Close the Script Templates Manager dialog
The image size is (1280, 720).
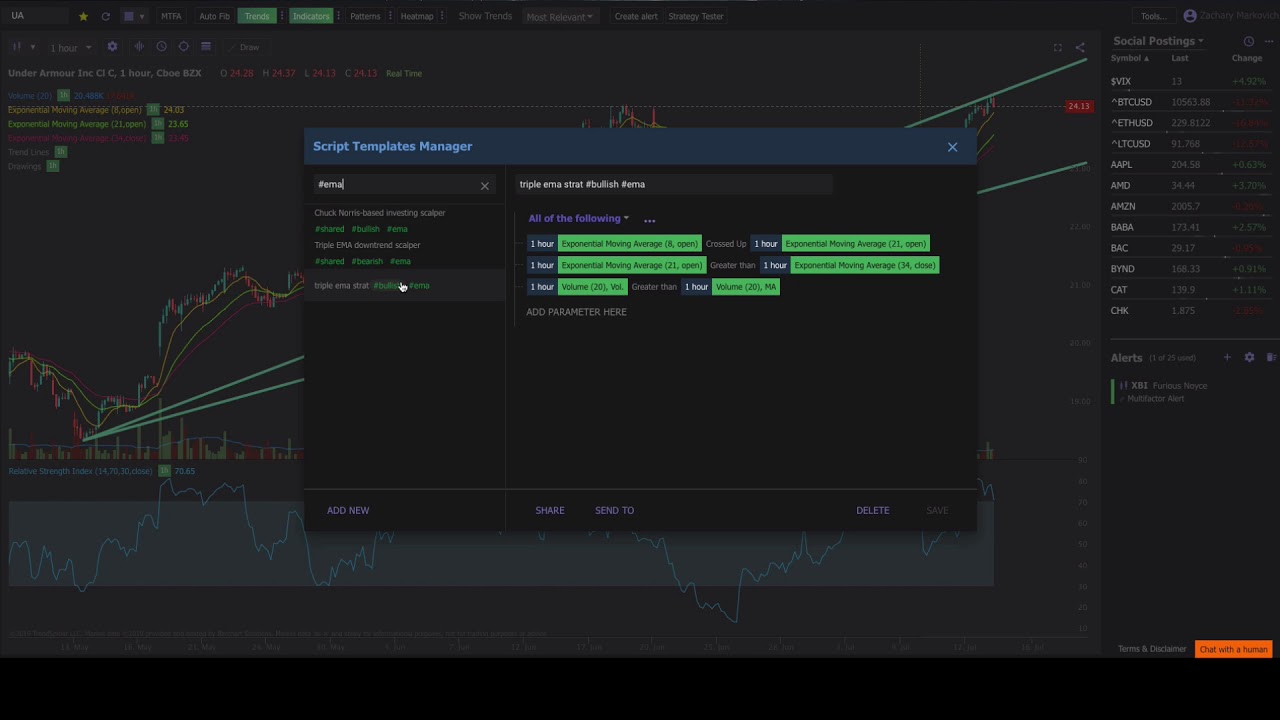[x=952, y=147]
